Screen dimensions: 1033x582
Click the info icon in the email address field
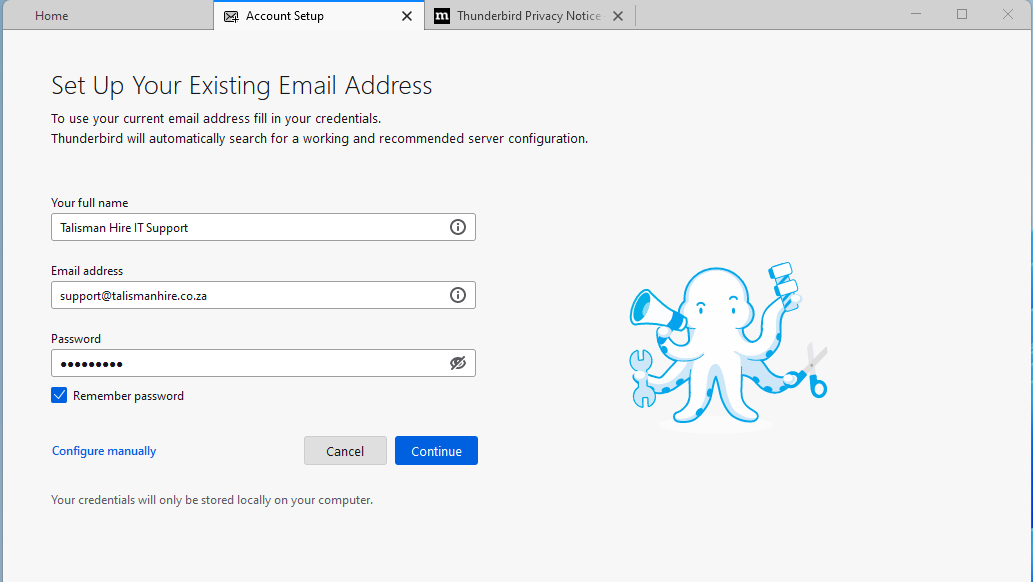(458, 295)
